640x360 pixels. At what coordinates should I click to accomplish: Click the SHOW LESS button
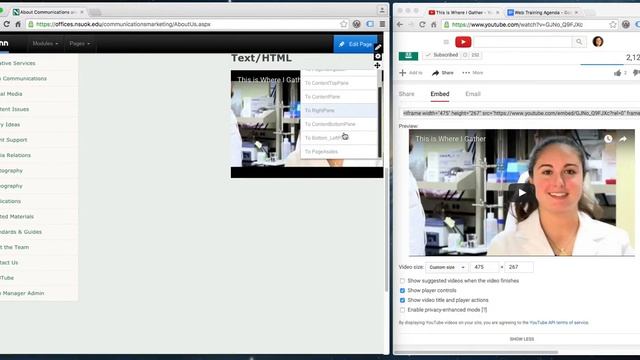522,339
